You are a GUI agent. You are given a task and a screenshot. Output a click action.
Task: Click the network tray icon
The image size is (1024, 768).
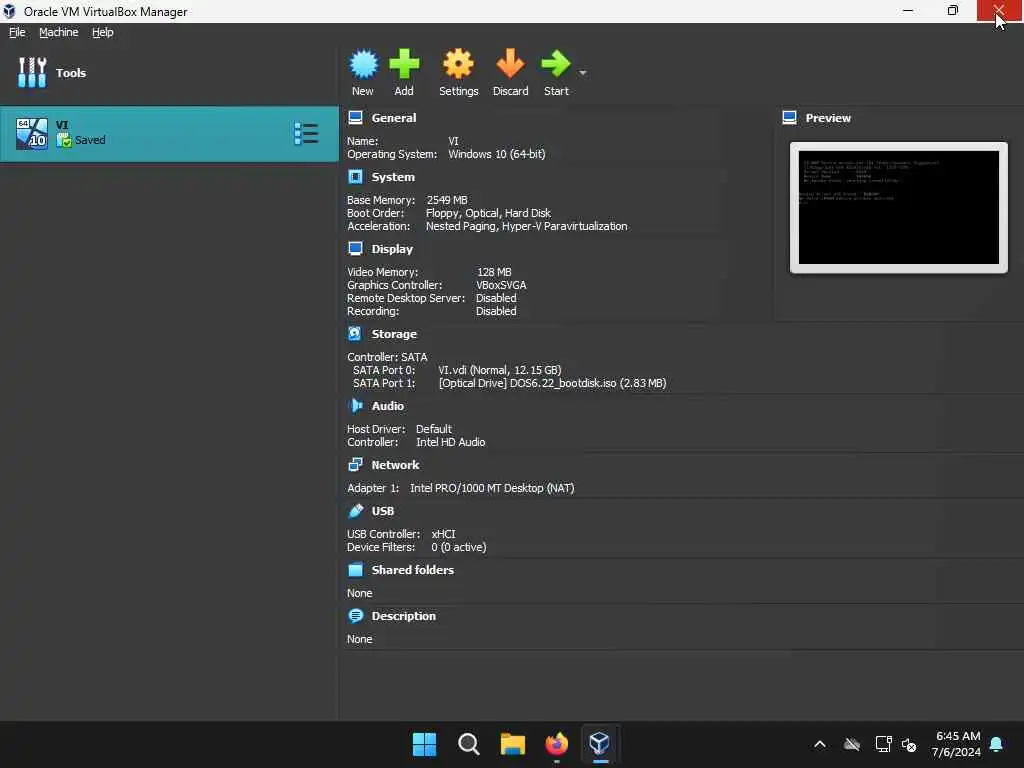(x=883, y=744)
